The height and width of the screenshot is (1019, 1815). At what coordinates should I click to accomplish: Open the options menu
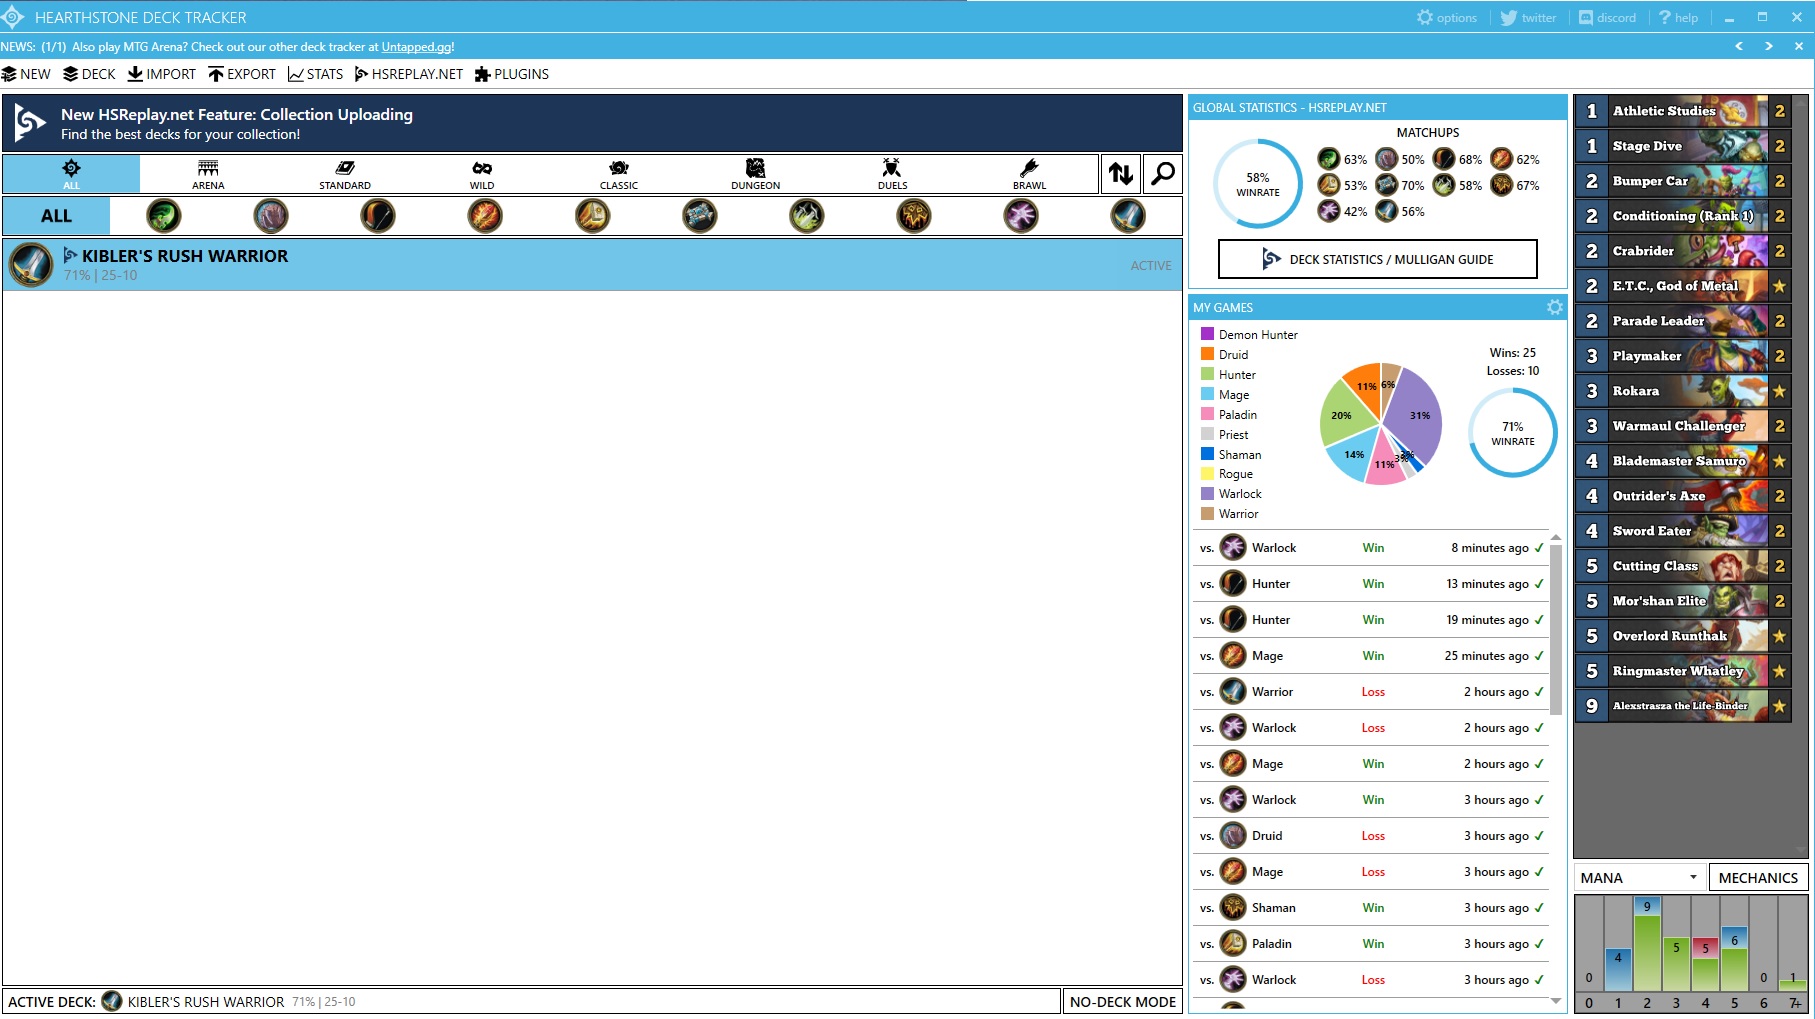[x=1447, y=18]
